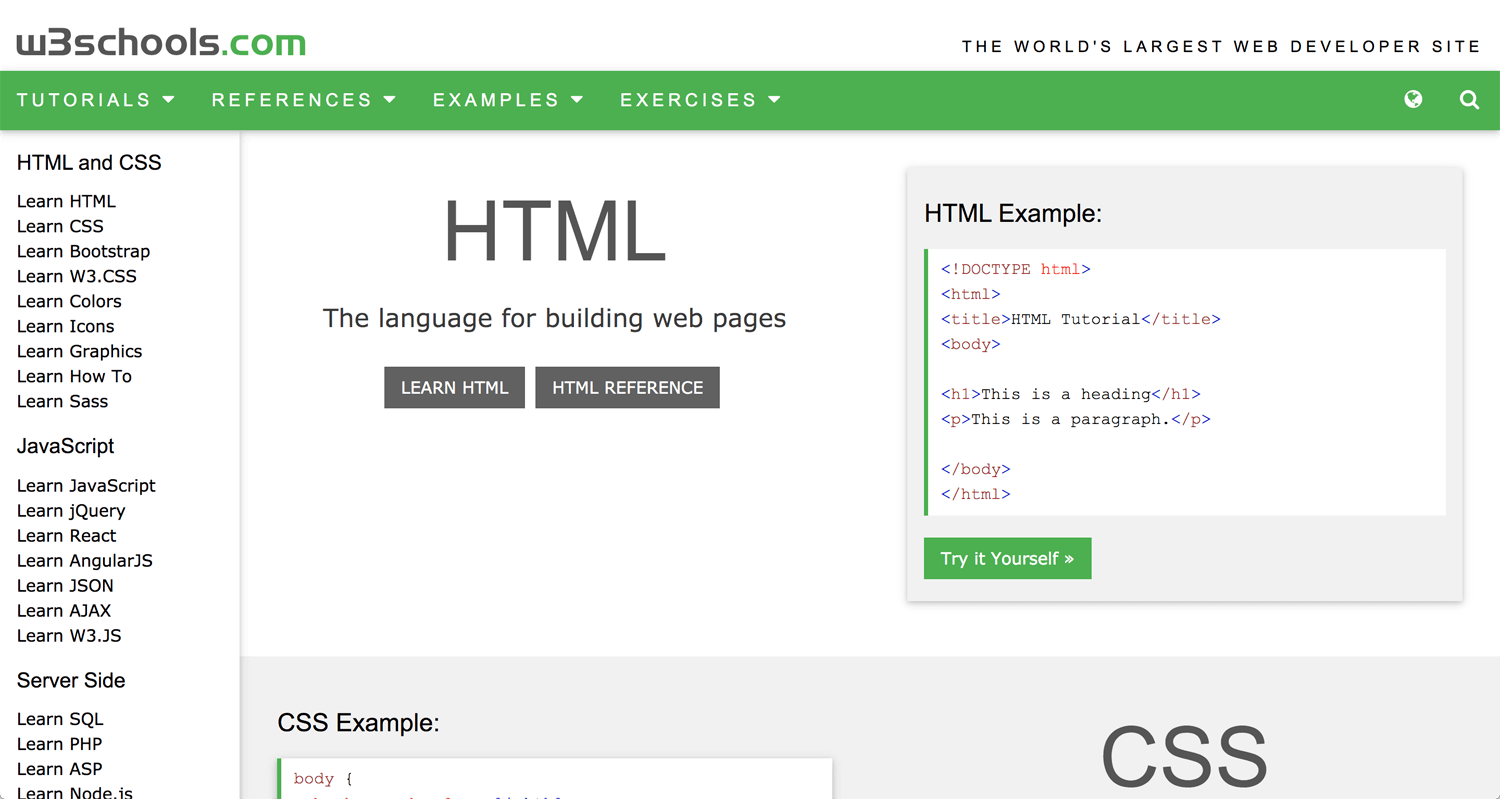Click the w3schools.com logo
1500x799 pixels.
(161, 43)
